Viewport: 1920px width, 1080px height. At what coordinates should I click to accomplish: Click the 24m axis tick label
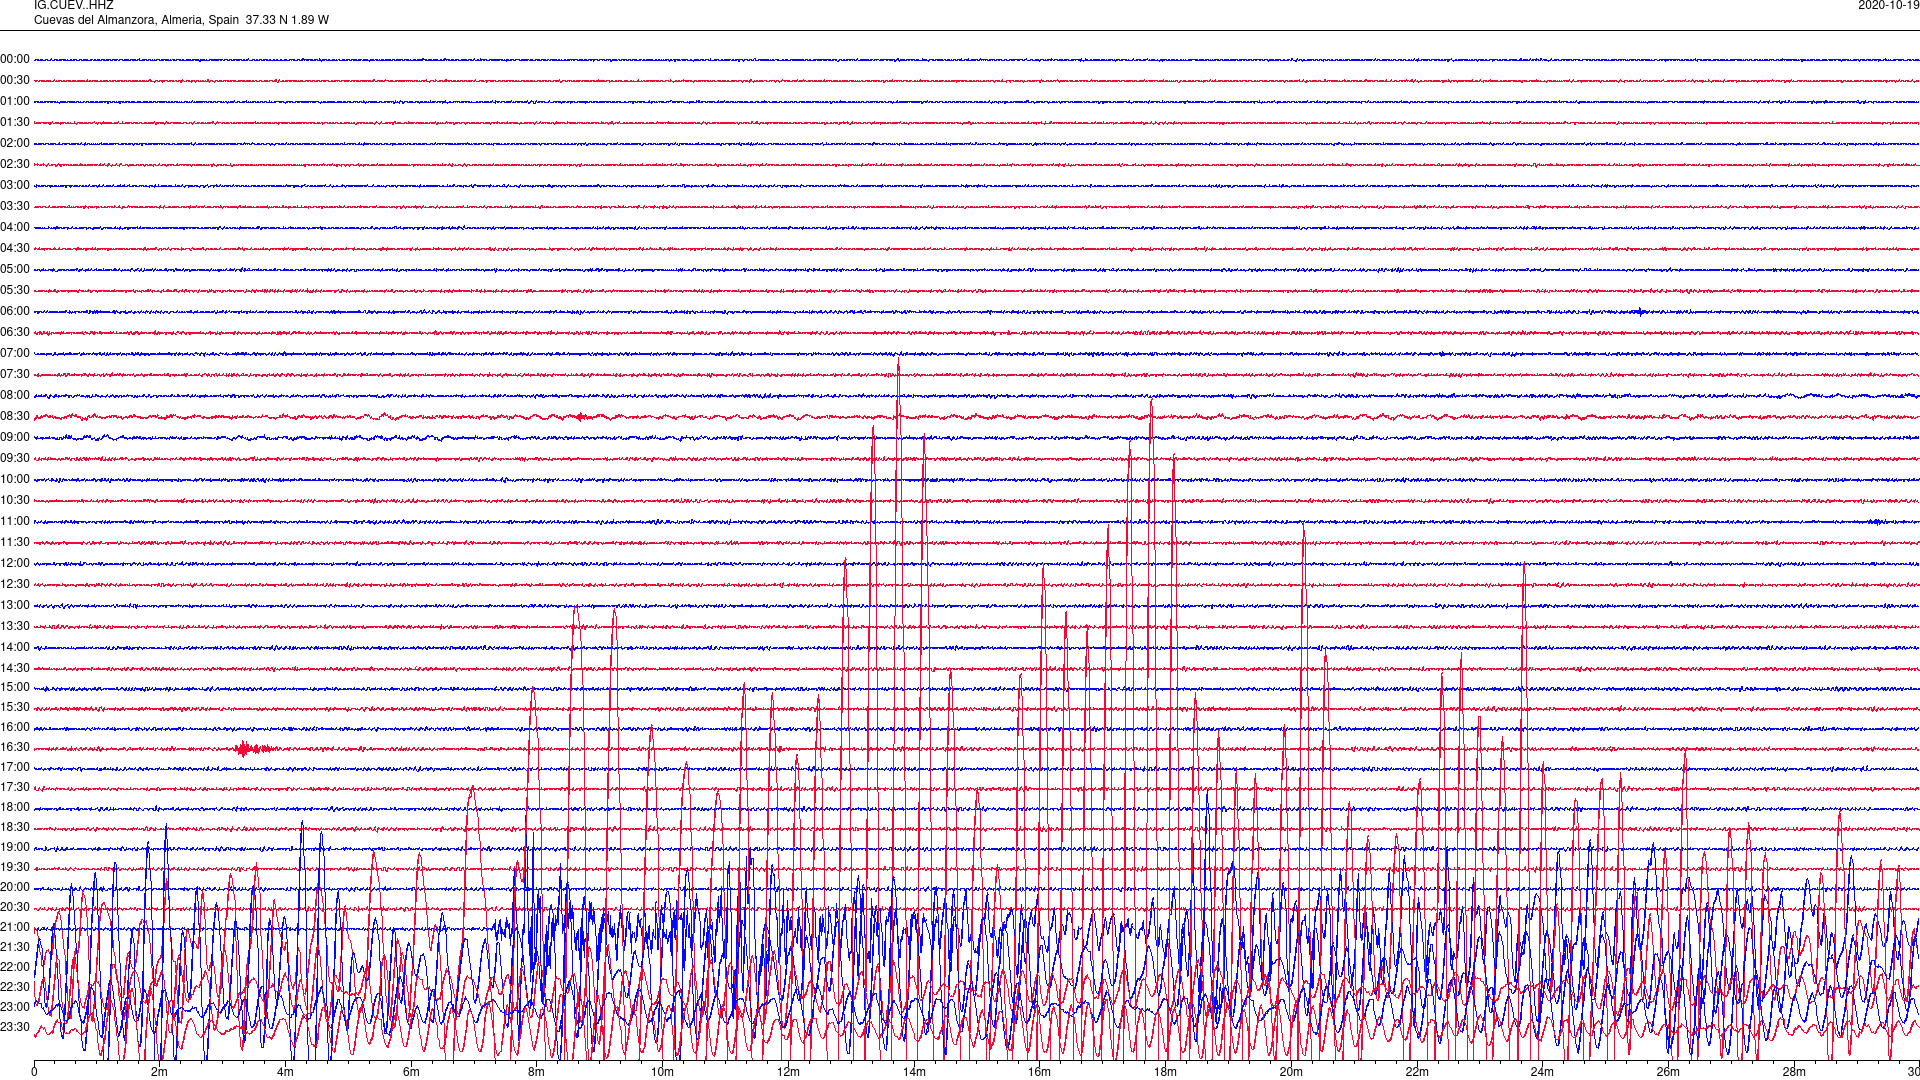click(x=1542, y=1072)
